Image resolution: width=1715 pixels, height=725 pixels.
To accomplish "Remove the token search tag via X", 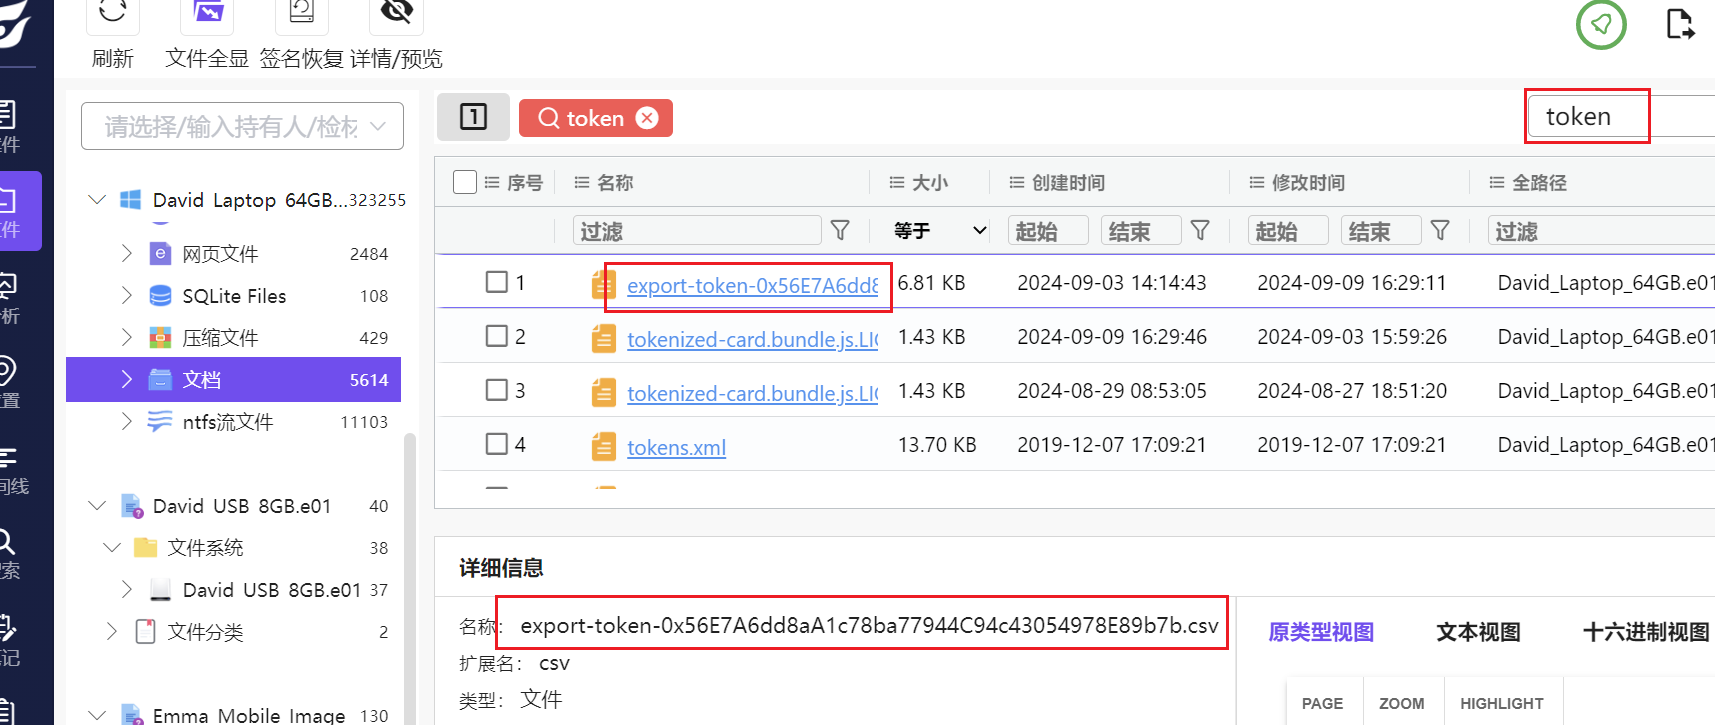I will click(x=648, y=118).
